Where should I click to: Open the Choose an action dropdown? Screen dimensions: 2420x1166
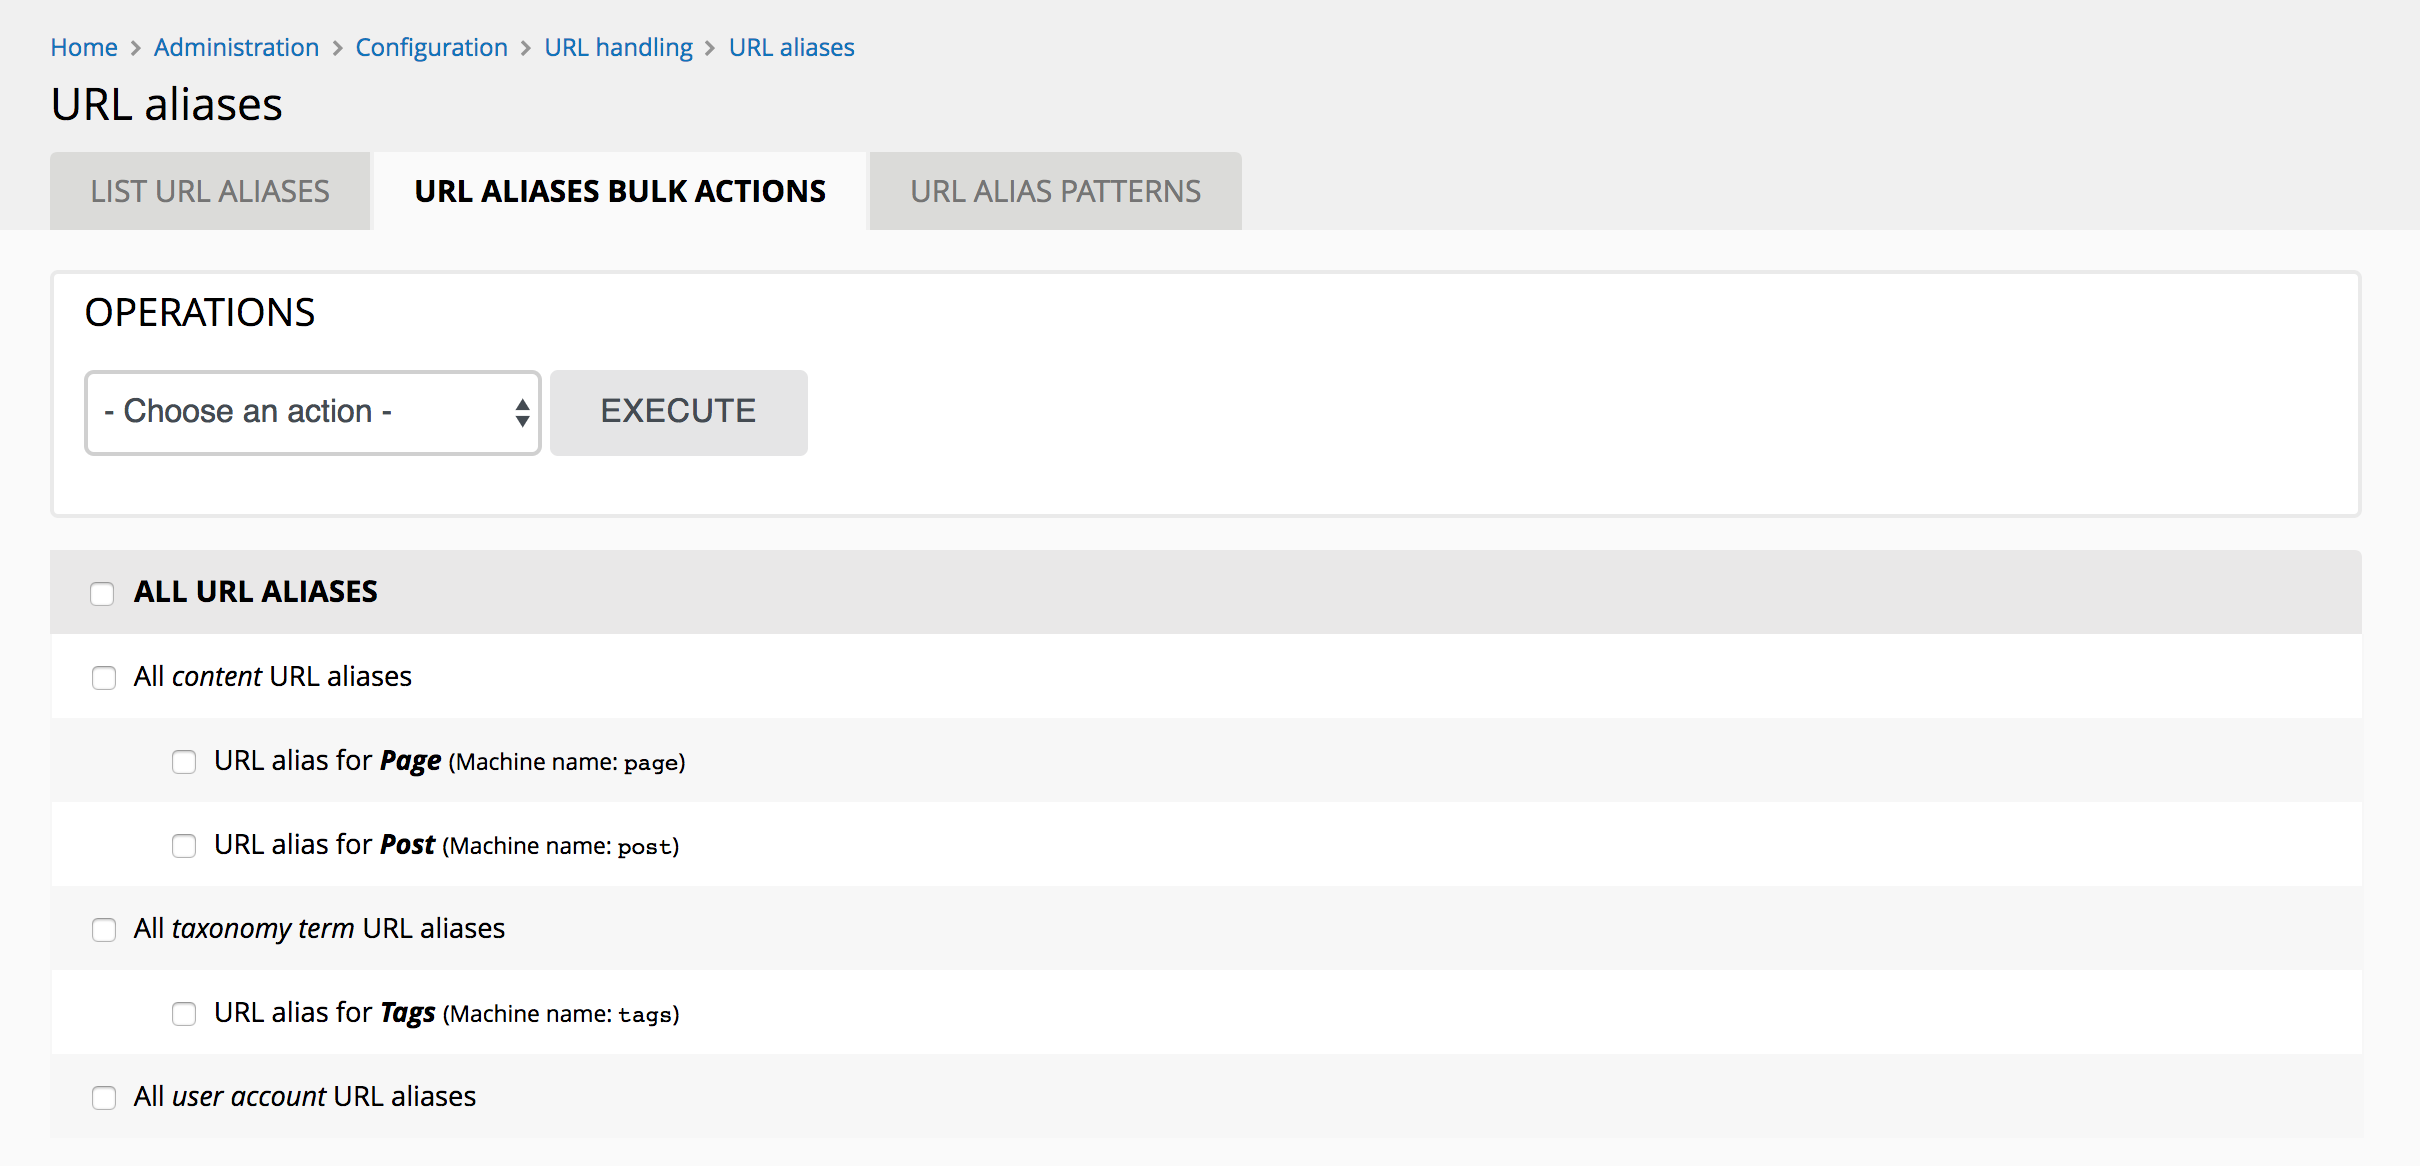pos(312,411)
